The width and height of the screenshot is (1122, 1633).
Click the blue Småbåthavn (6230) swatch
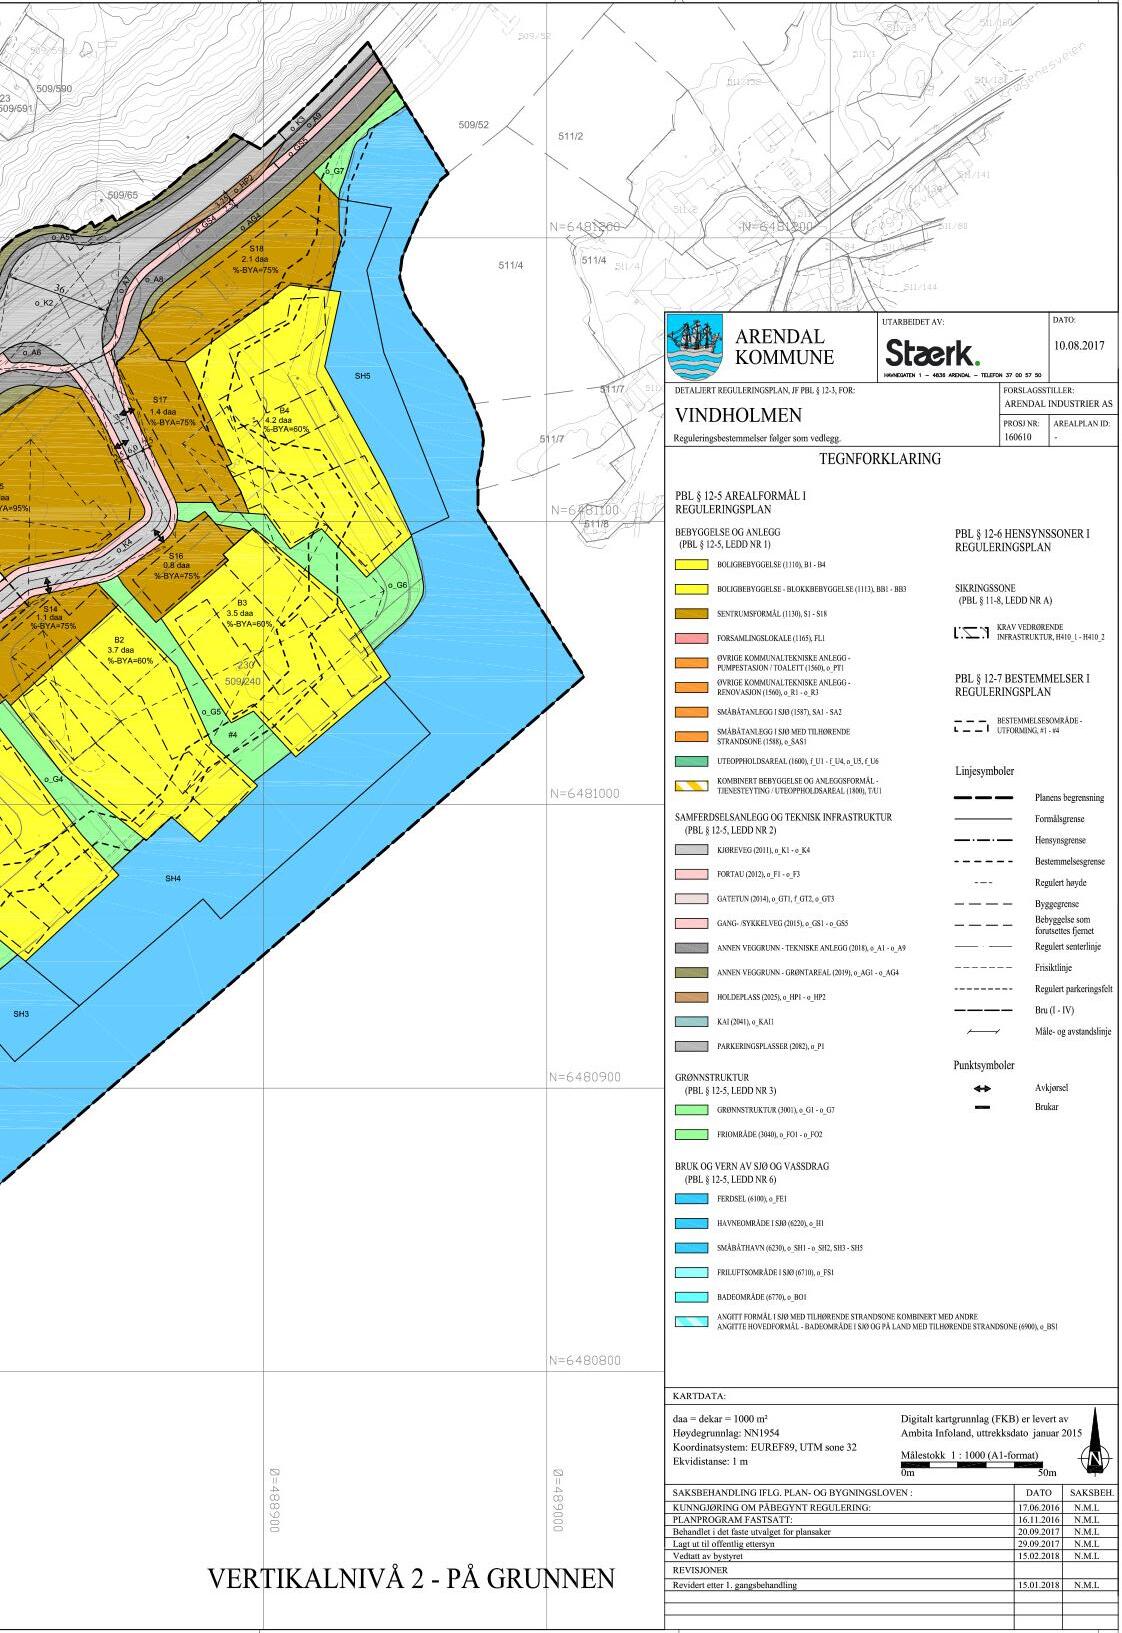click(x=692, y=1248)
